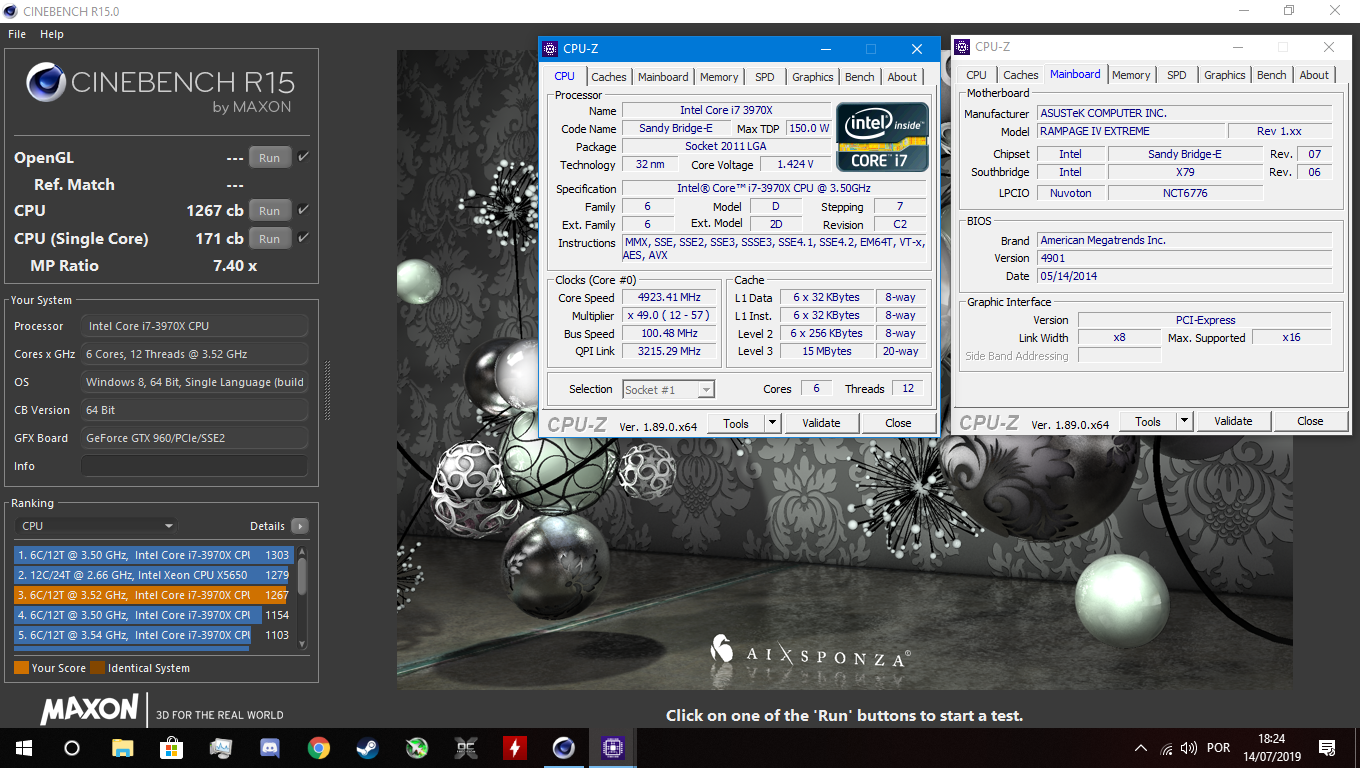Click the brown Identical System legend swatch
This screenshot has height=768, width=1360.
coord(97,668)
